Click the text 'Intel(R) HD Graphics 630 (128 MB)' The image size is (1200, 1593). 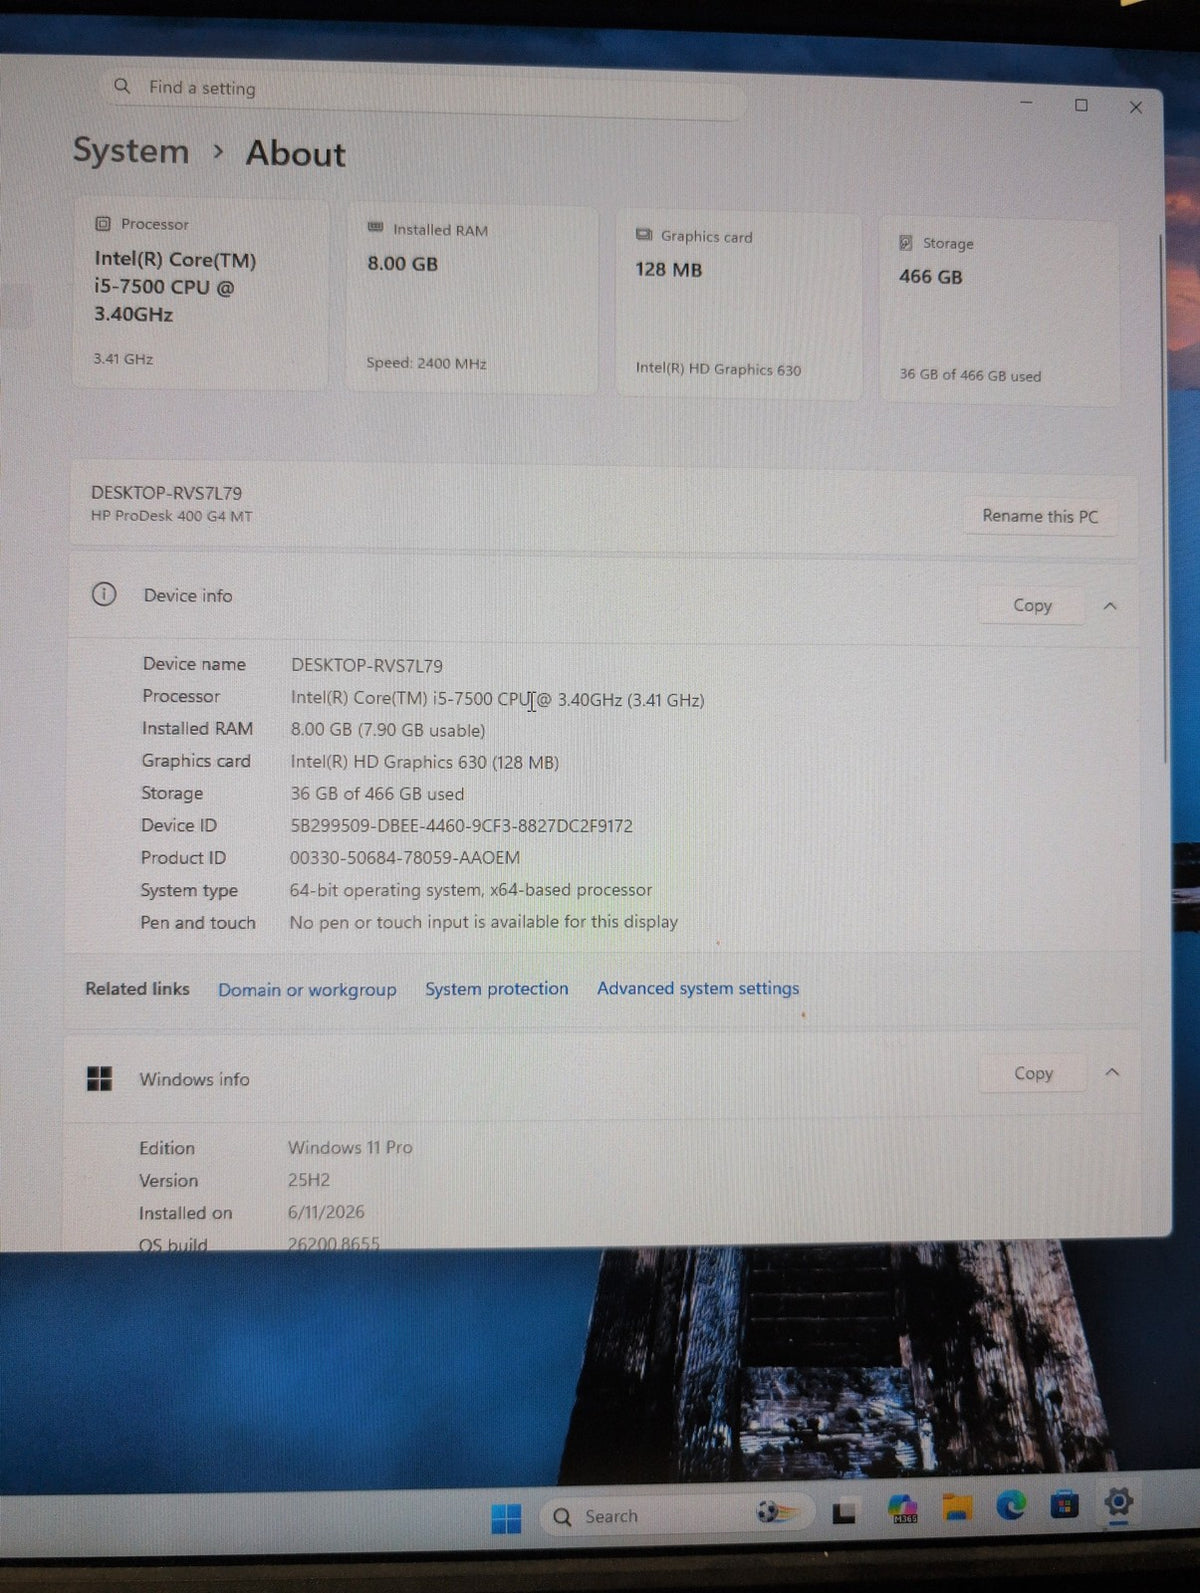coord(424,762)
